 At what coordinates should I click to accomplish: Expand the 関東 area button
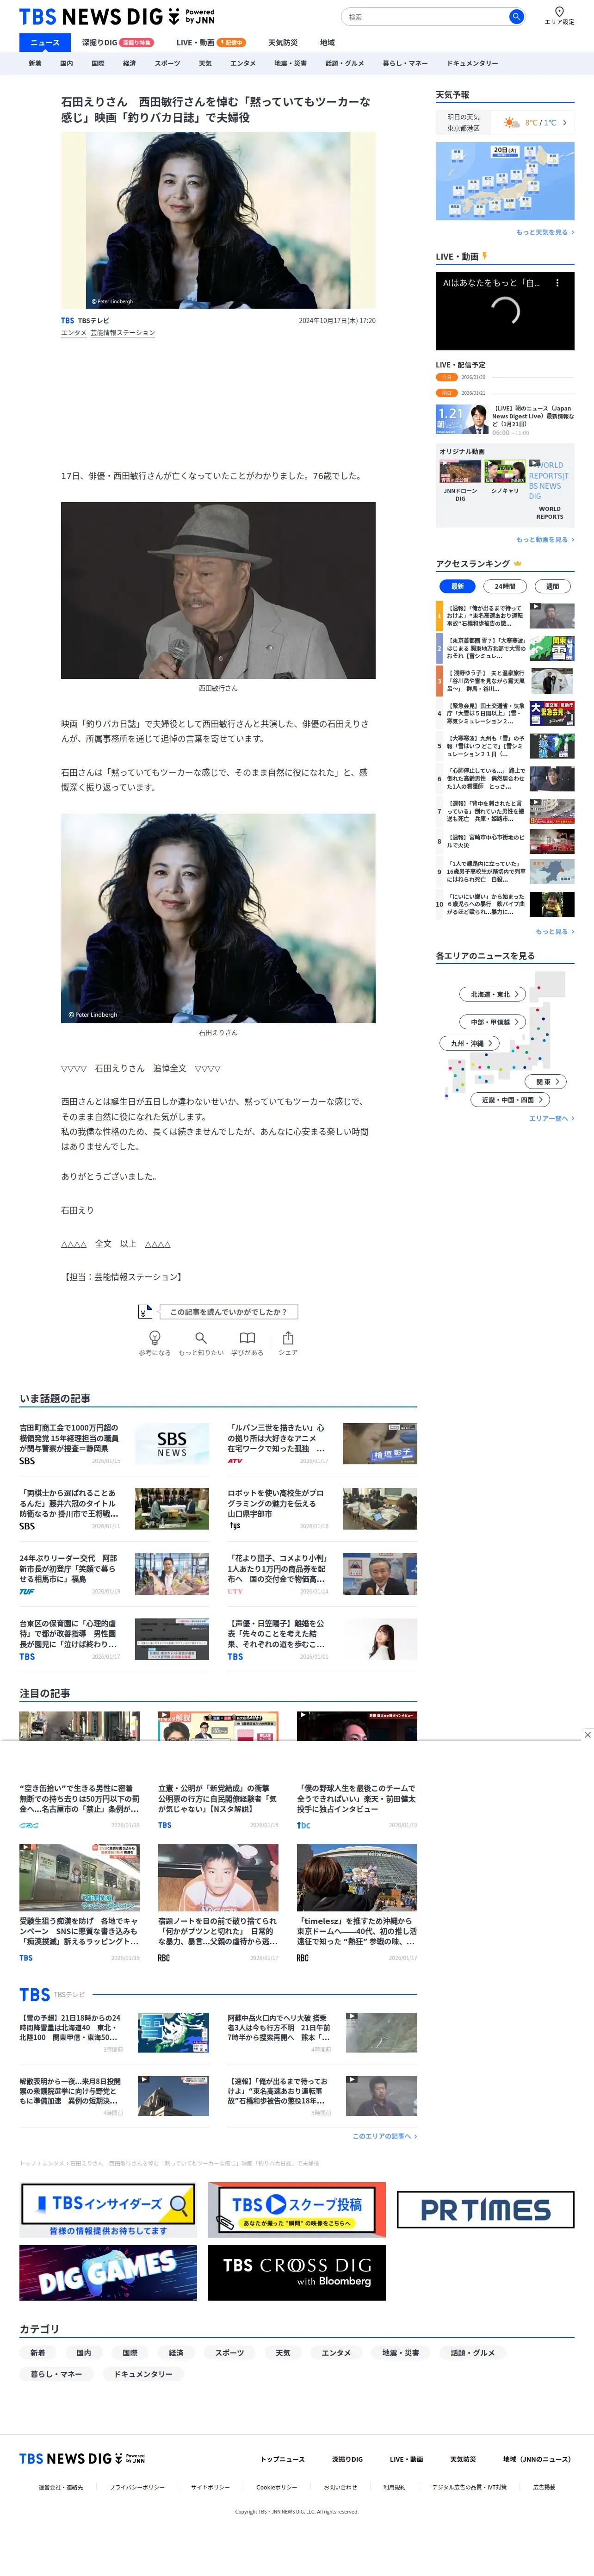(547, 1082)
